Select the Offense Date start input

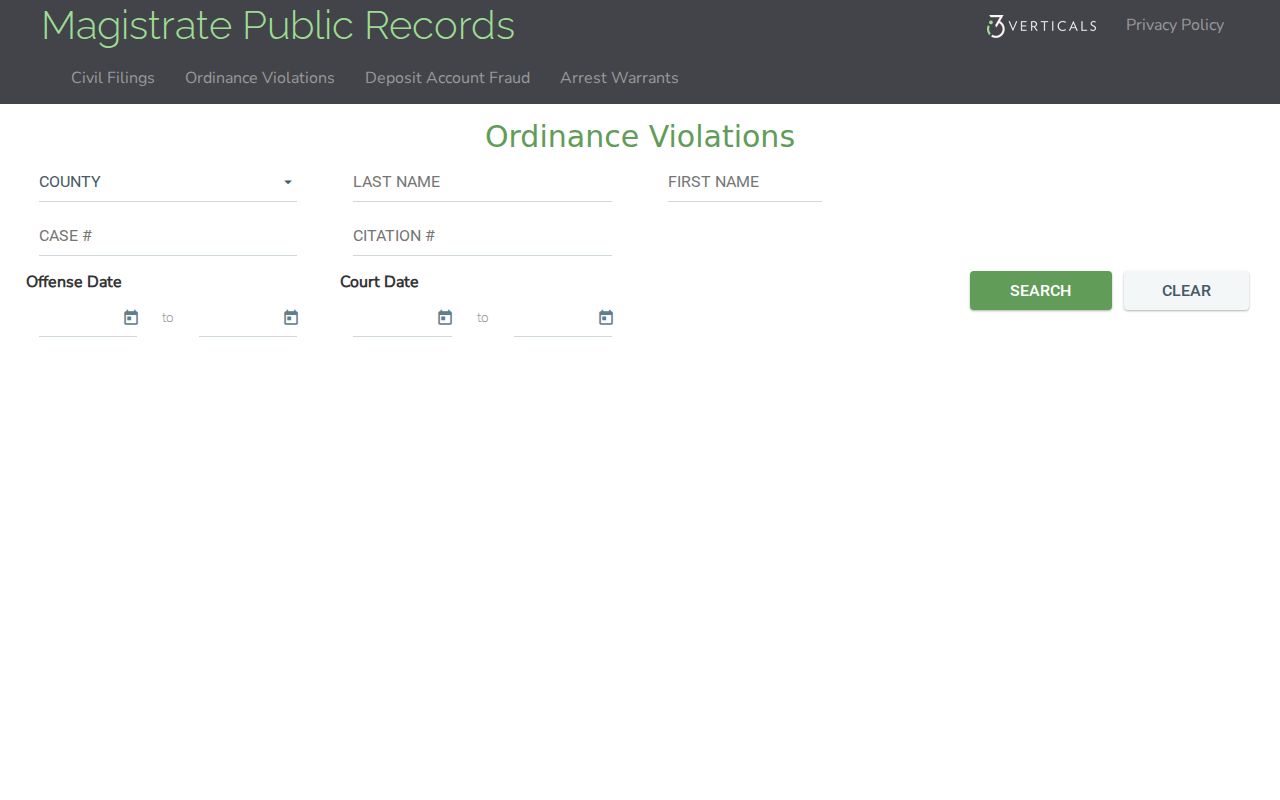click(79, 318)
